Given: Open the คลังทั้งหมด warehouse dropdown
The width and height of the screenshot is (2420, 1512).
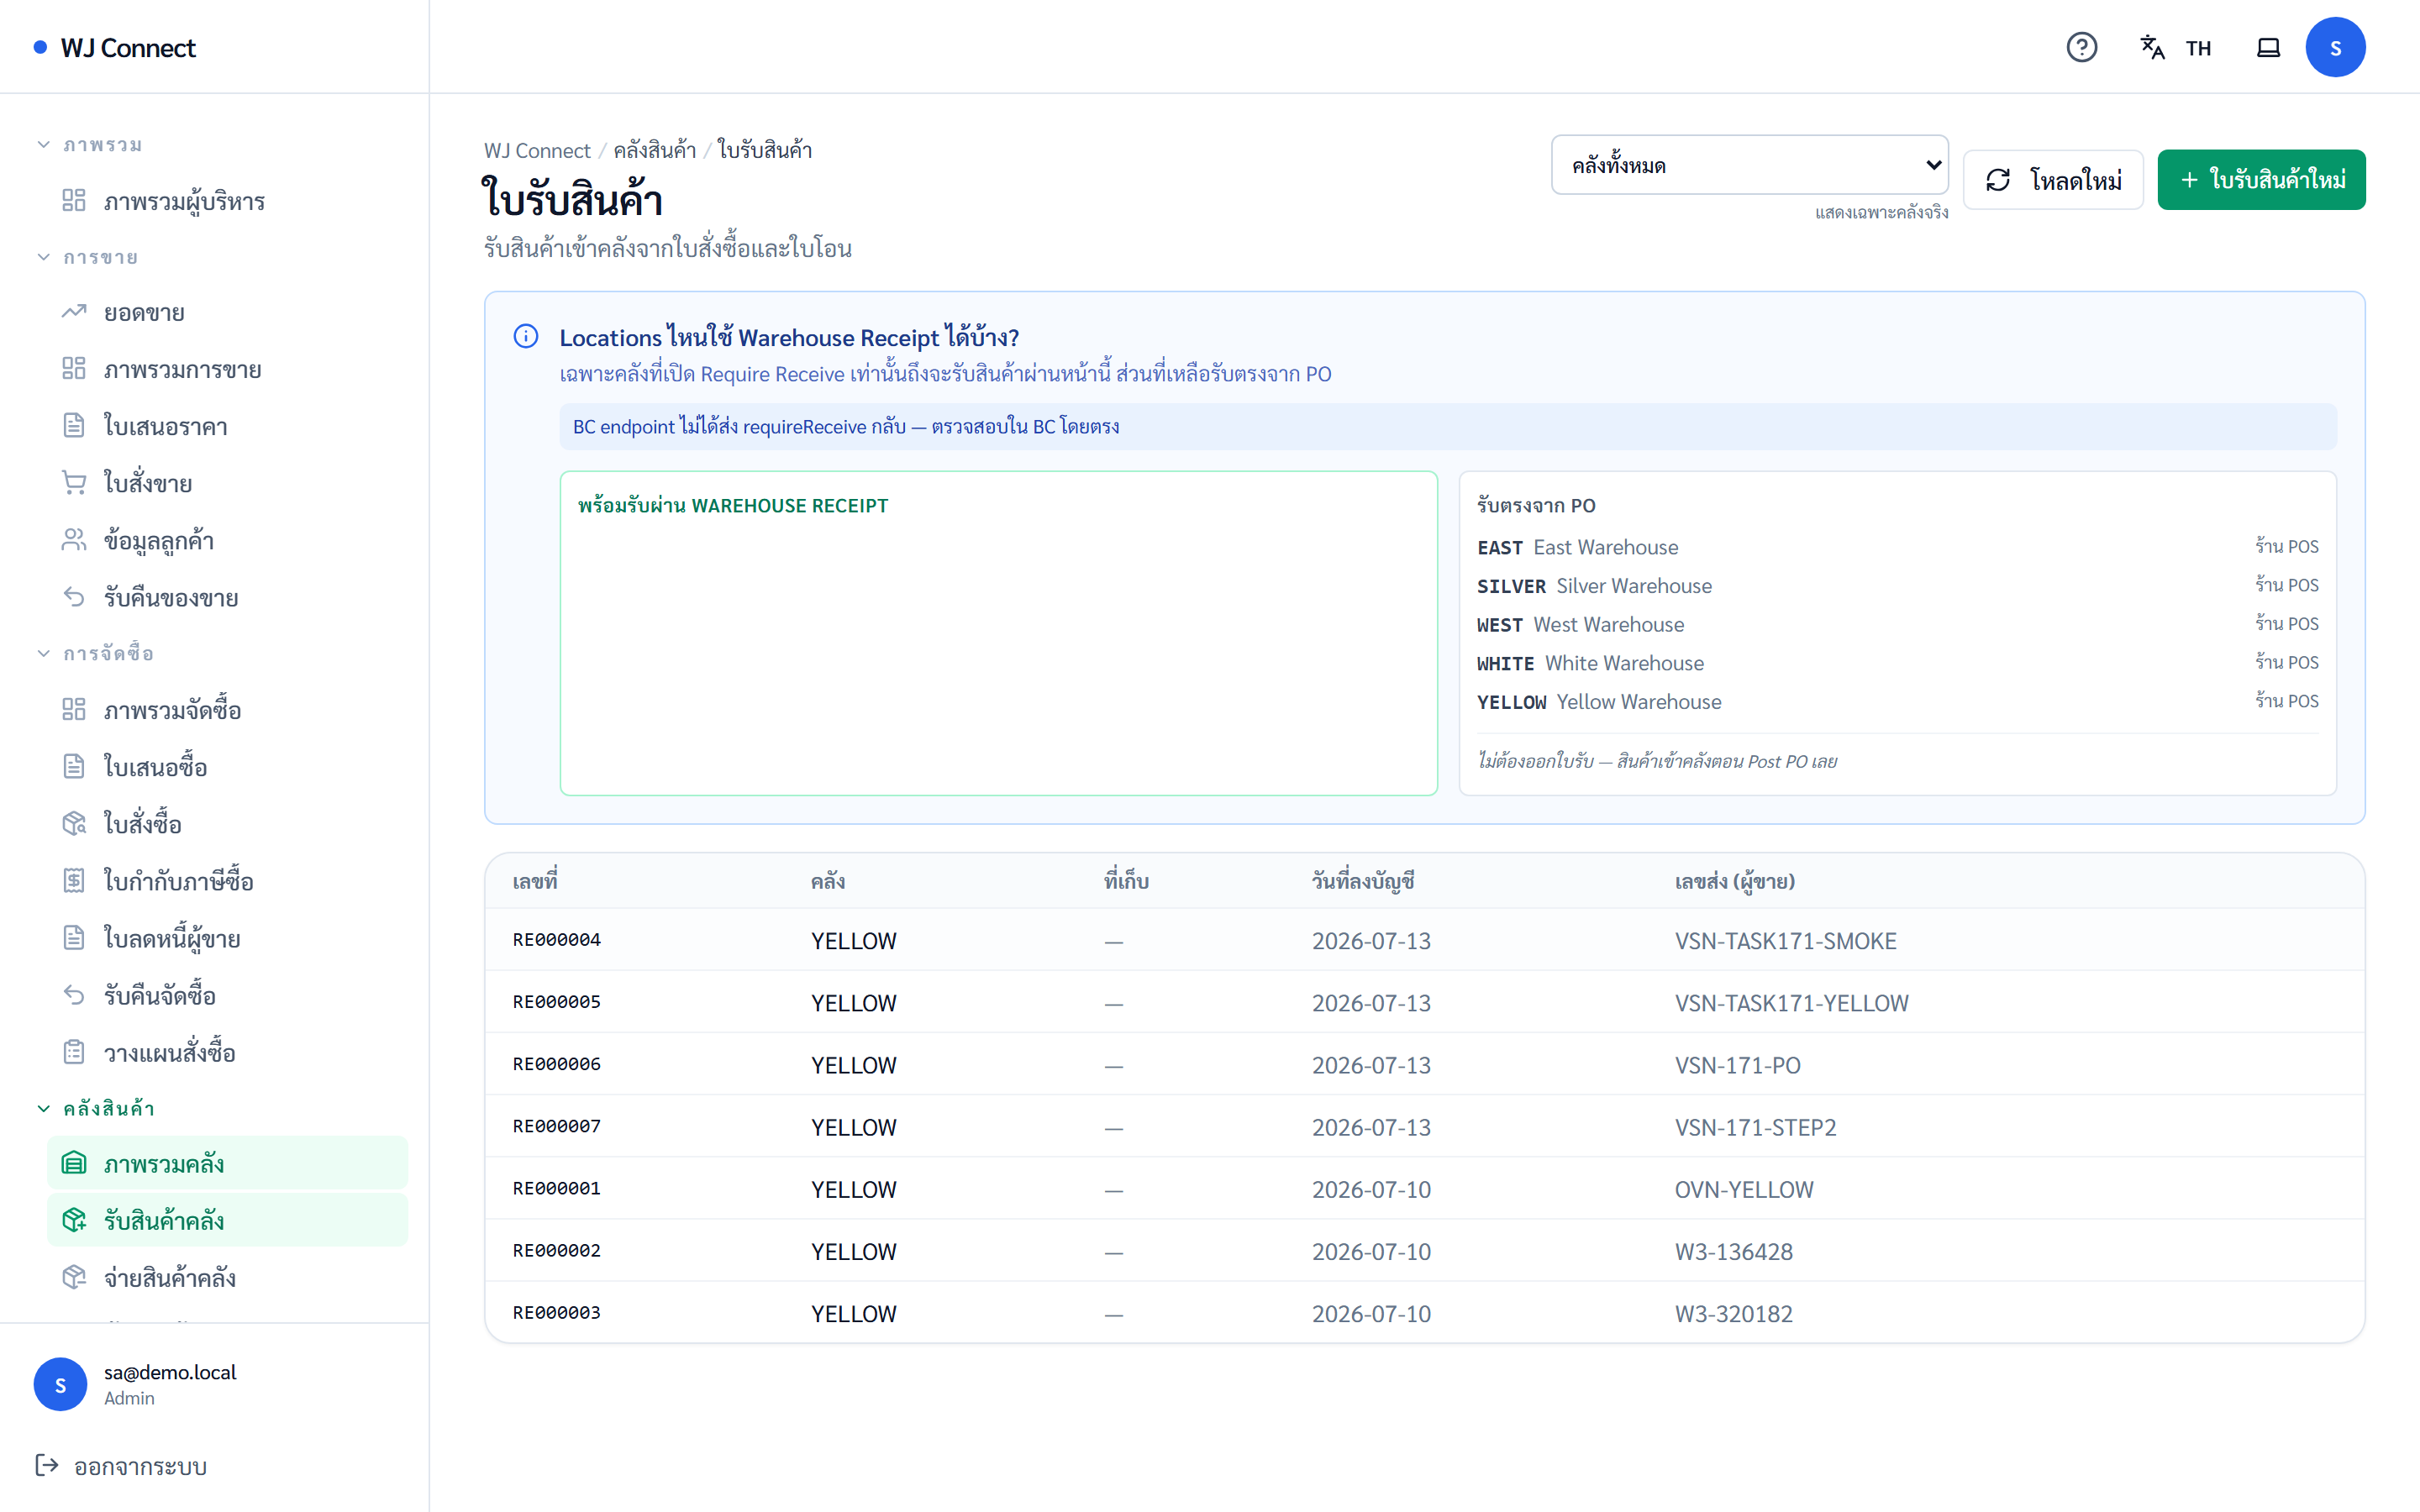Looking at the screenshot, I should [x=1749, y=165].
